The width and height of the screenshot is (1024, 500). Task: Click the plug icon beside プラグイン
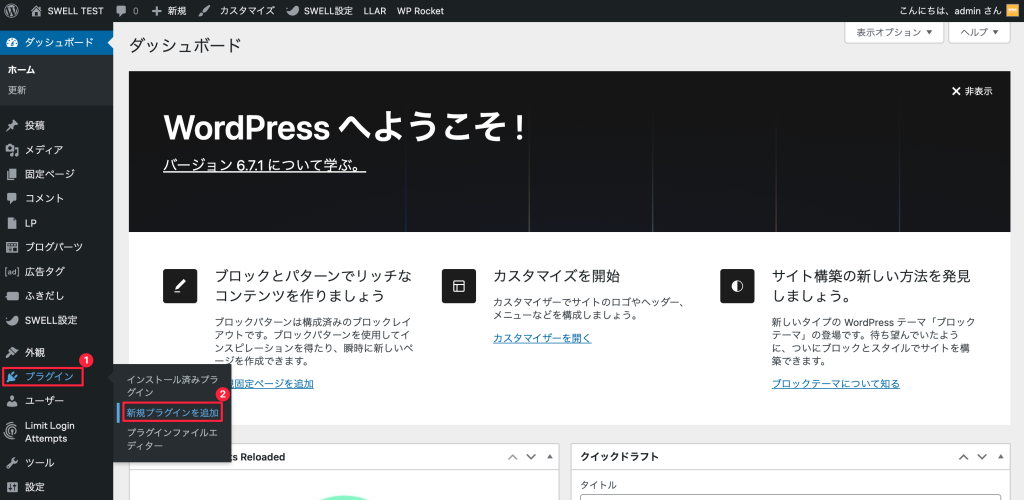pos(12,377)
